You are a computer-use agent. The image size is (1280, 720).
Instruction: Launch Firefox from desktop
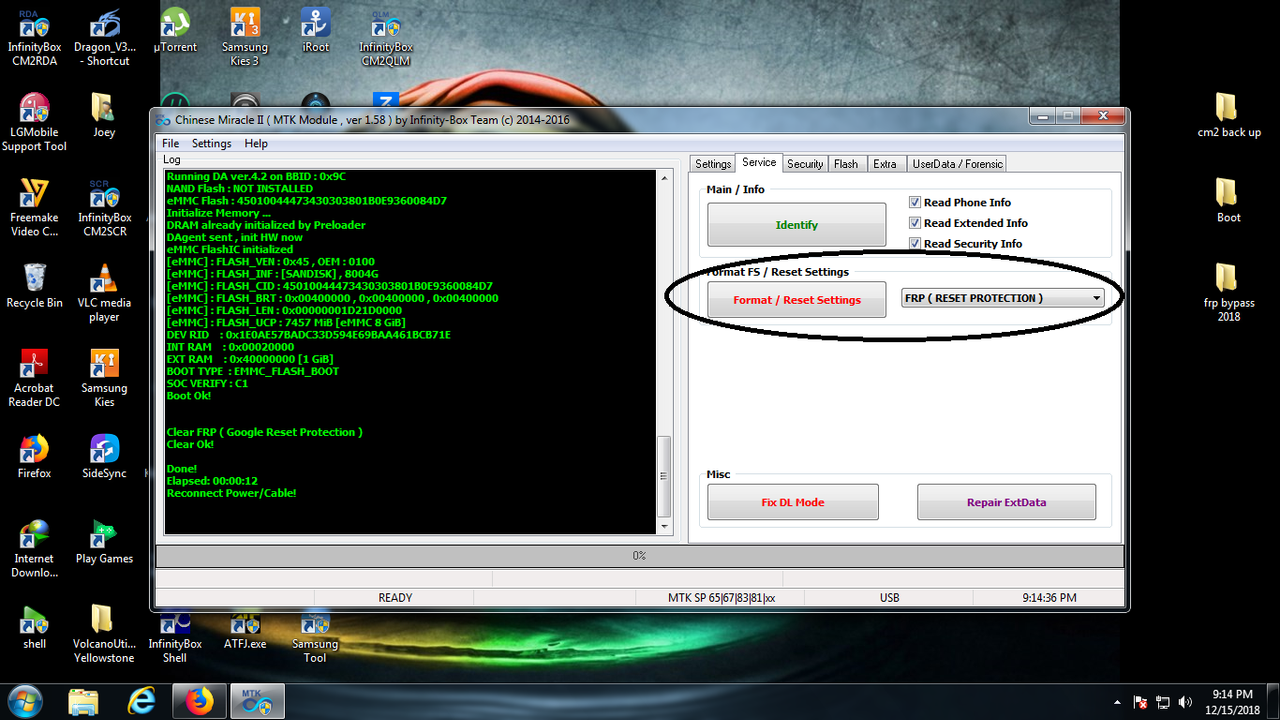click(35, 456)
